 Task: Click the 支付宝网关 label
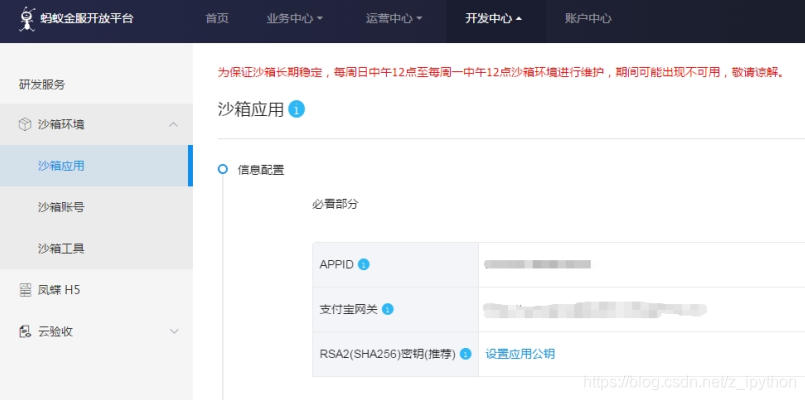coord(348,310)
